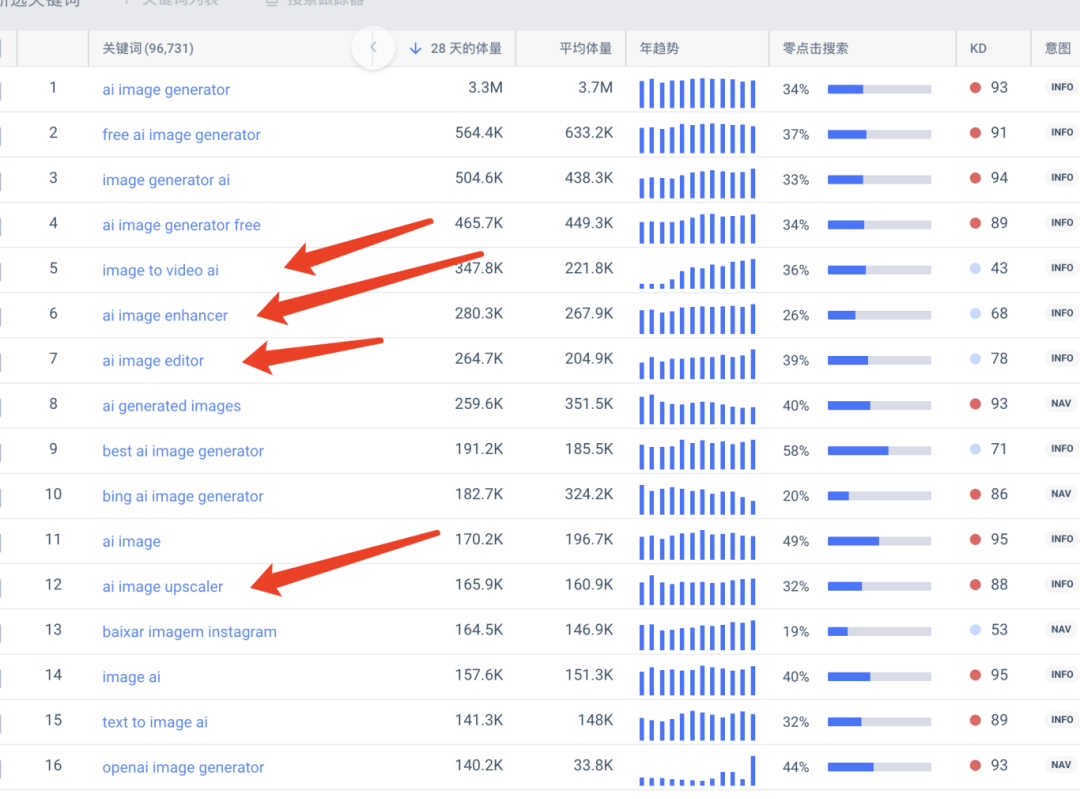This screenshot has width=1080, height=799.
Task: Click the red KD dot for 'ai image generator'
Action: 975,87
